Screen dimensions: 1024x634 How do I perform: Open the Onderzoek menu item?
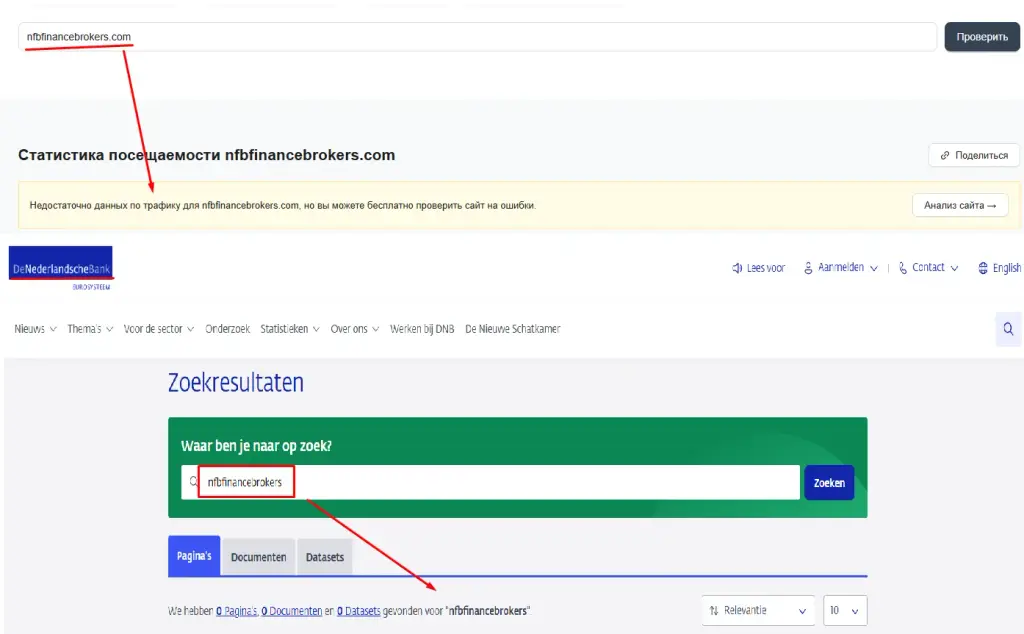tap(227, 329)
